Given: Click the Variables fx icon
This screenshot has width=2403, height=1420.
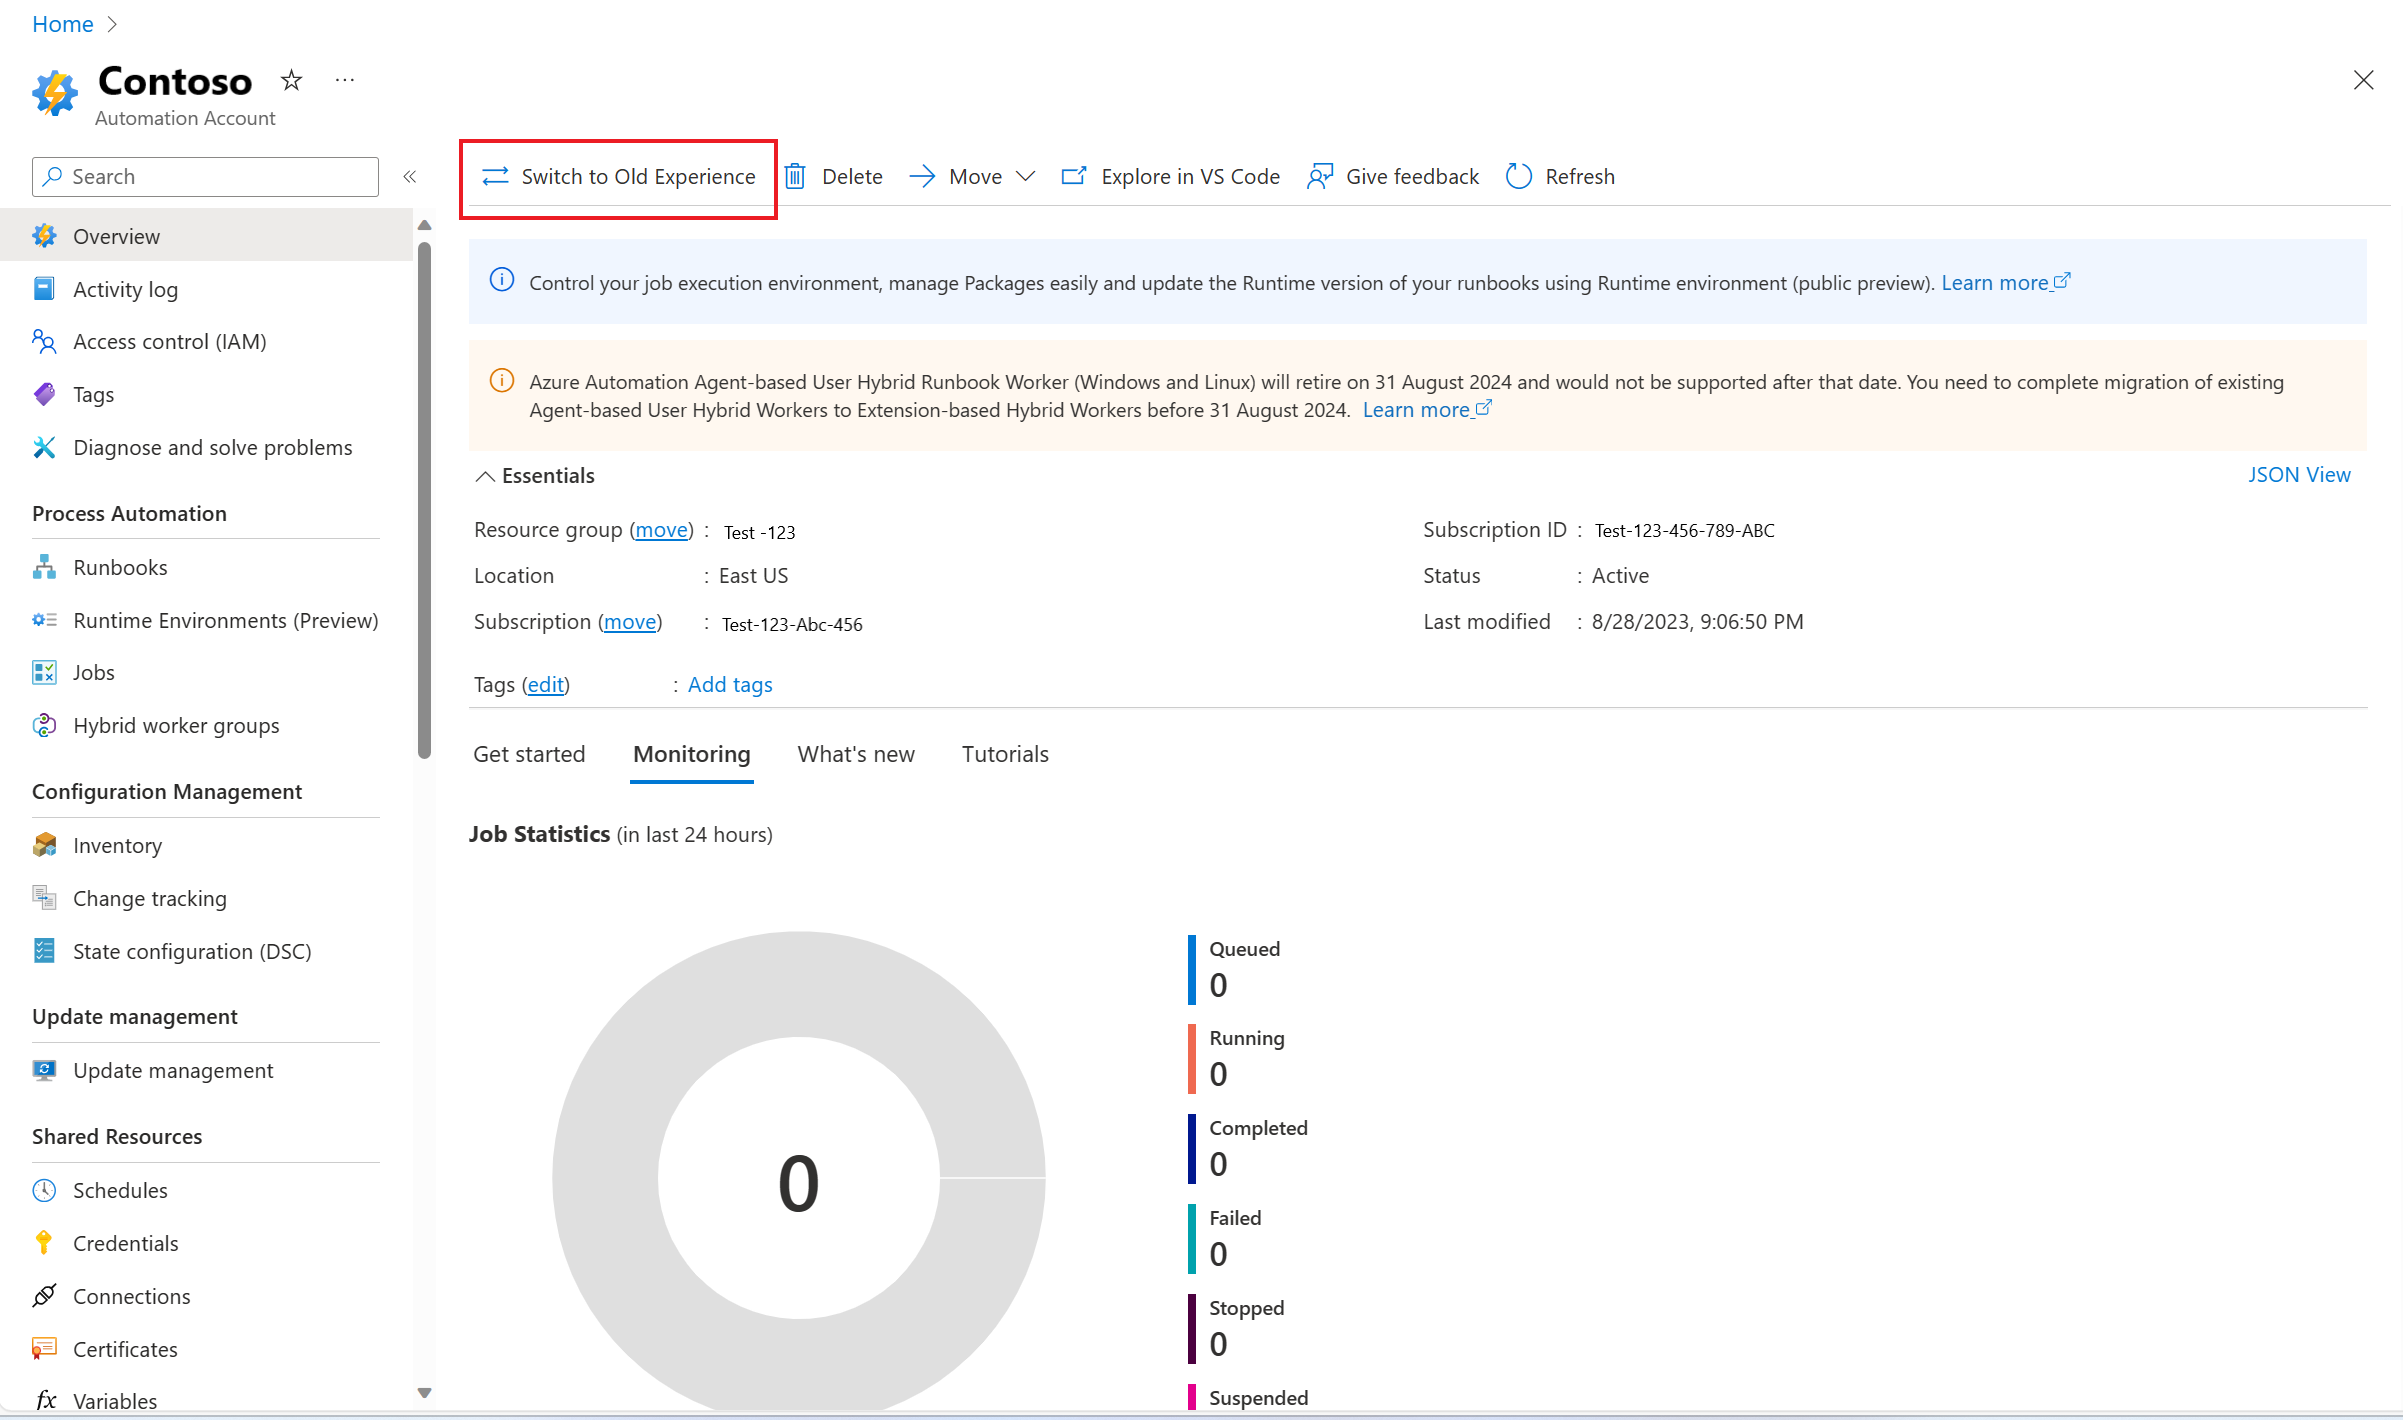Looking at the screenshot, I should point(44,1401).
